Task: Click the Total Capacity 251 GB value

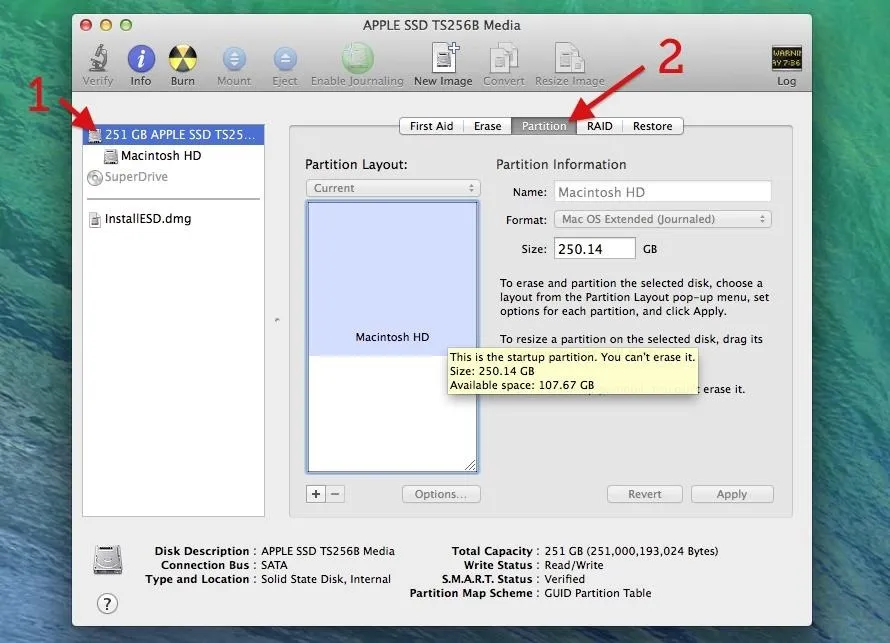Action: 631,551
